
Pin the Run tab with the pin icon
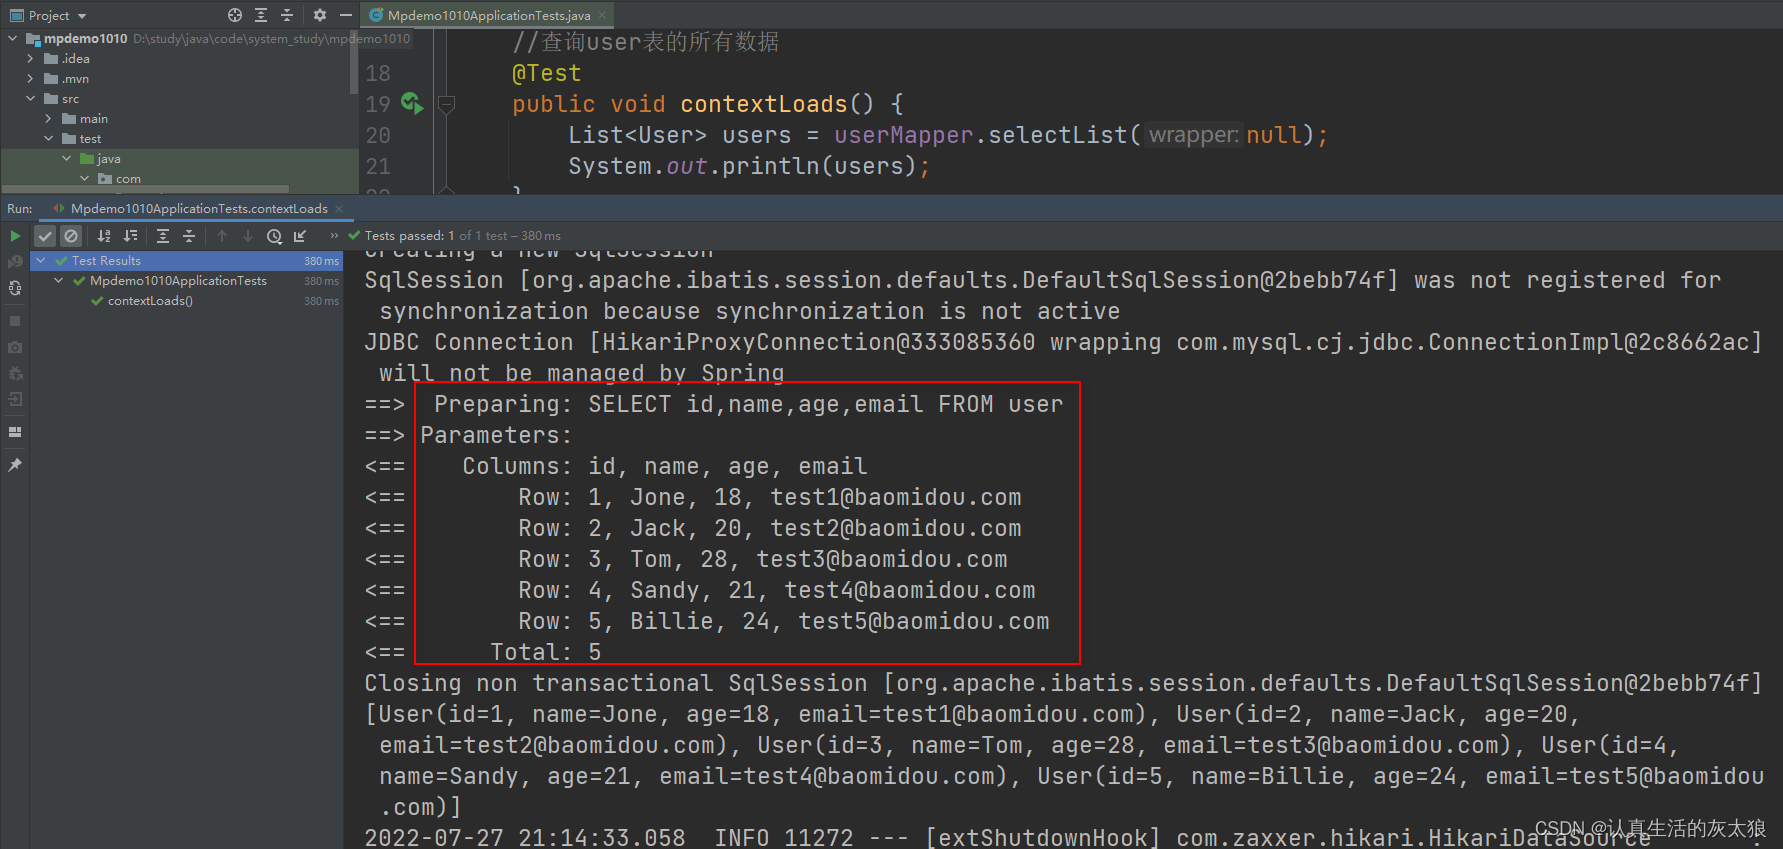pyautogui.click(x=15, y=465)
